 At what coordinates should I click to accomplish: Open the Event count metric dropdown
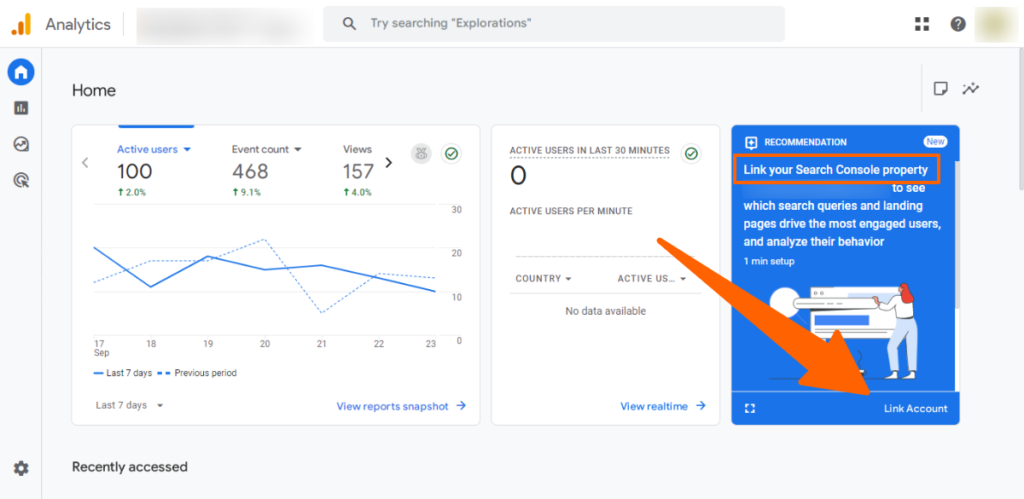pyautogui.click(x=297, y=150)
